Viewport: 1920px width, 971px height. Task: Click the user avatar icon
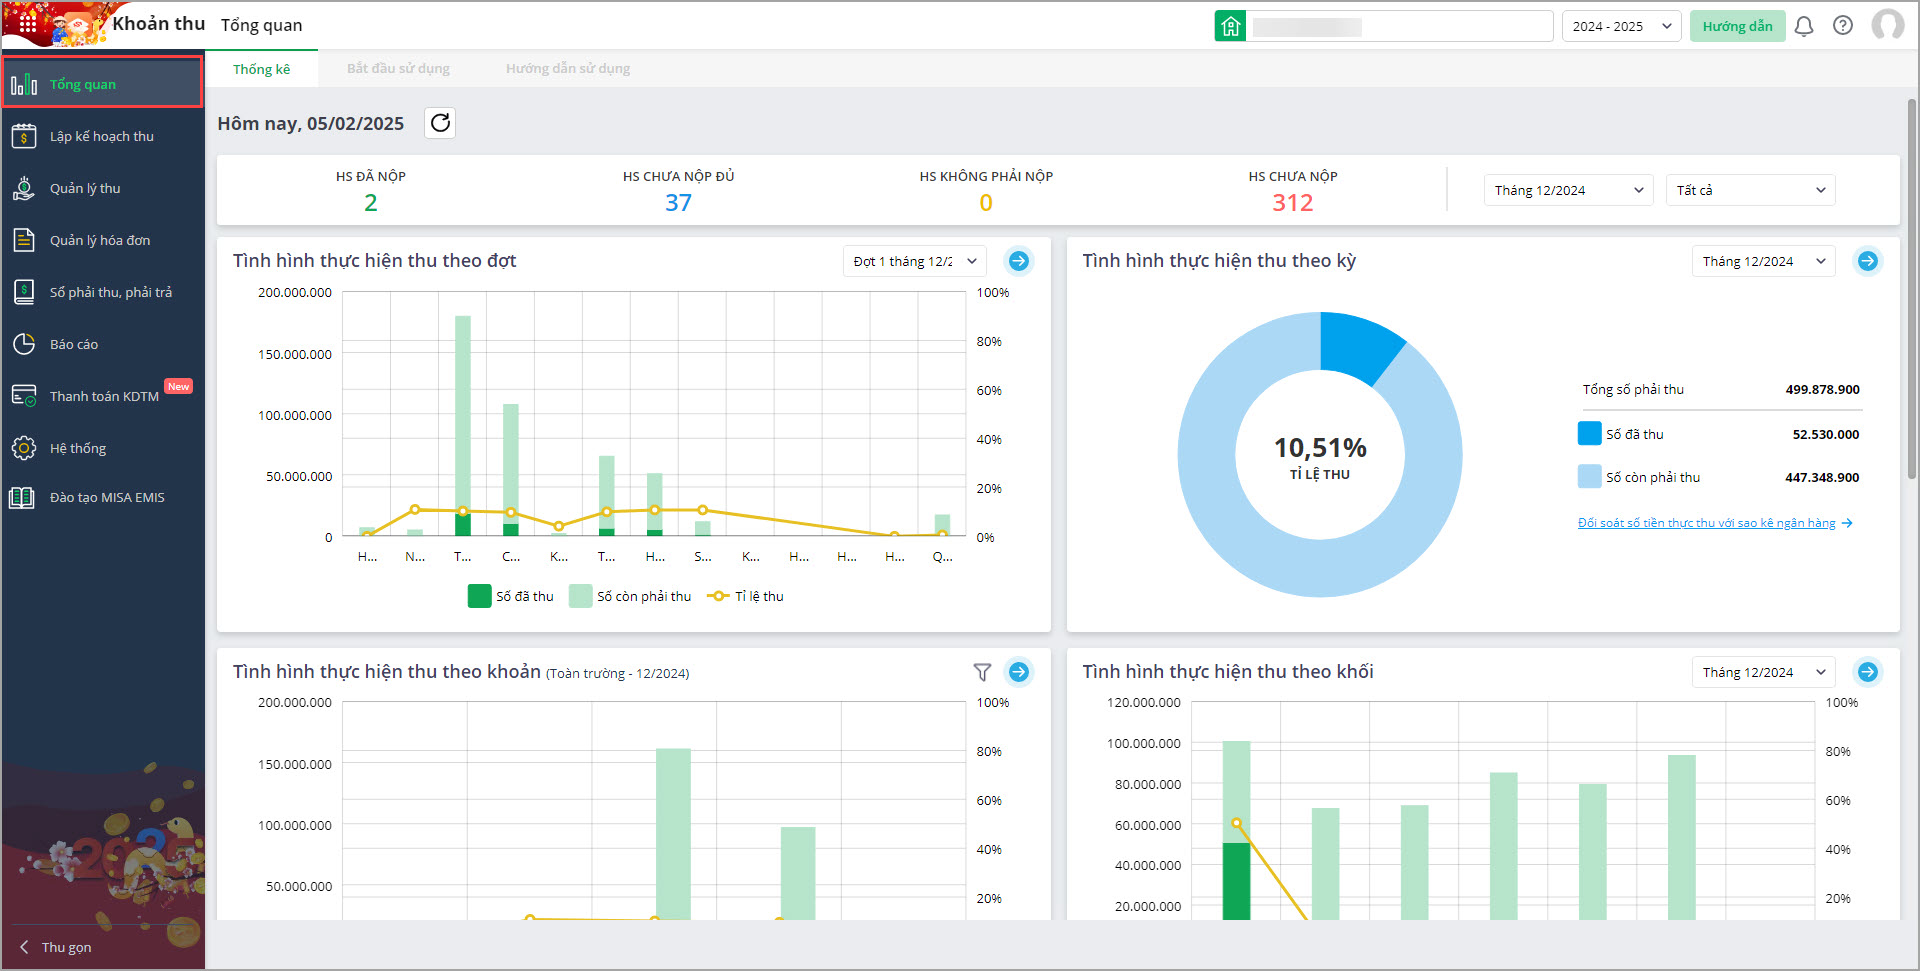click(x=1887, y=26)
